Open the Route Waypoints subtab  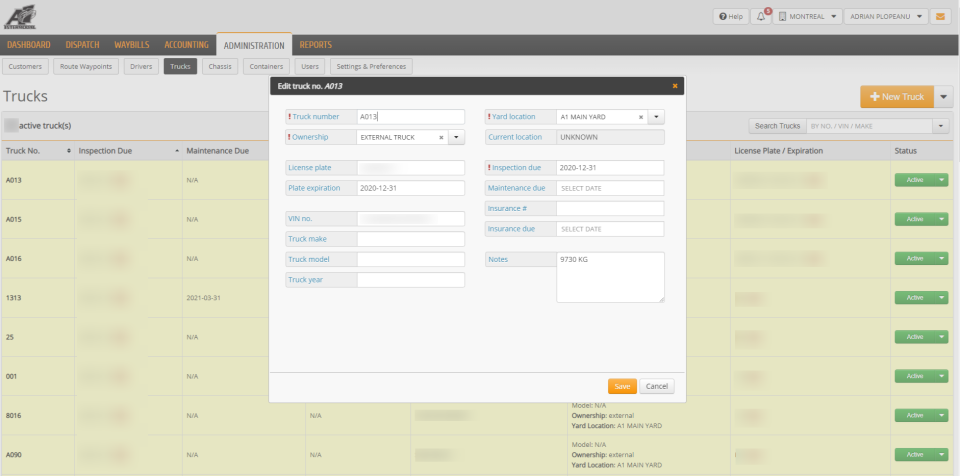point(86,66)
